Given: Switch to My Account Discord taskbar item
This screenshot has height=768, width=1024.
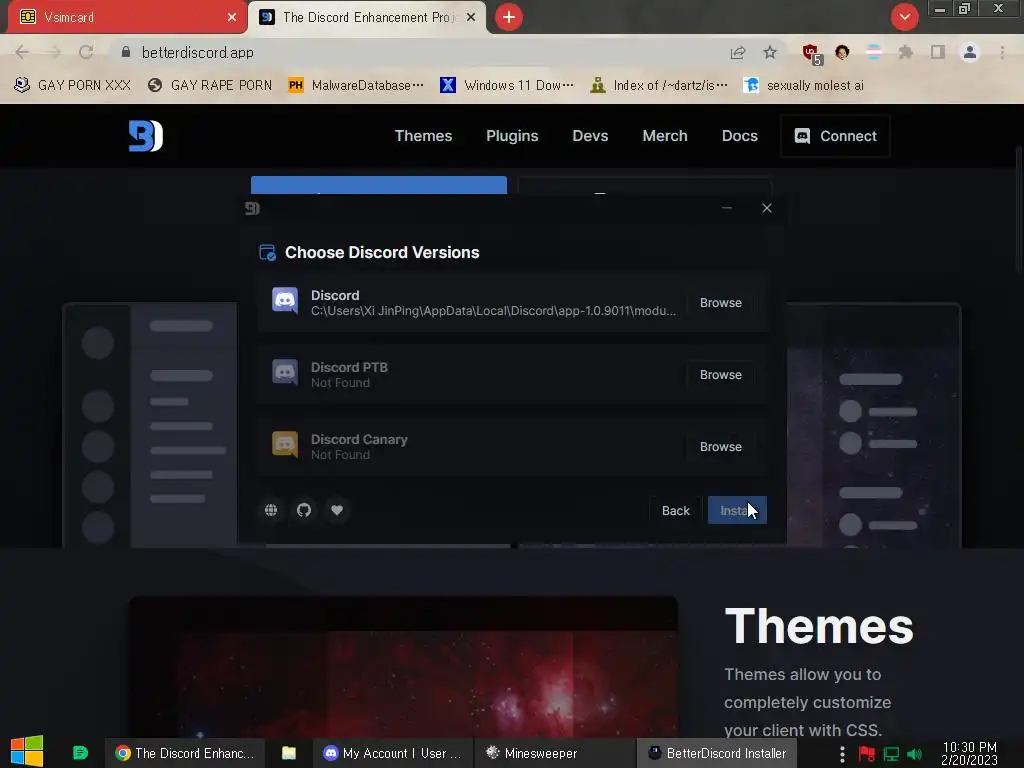Looking at the screenshot, I should pyautogui.click(x=392, y=753).
